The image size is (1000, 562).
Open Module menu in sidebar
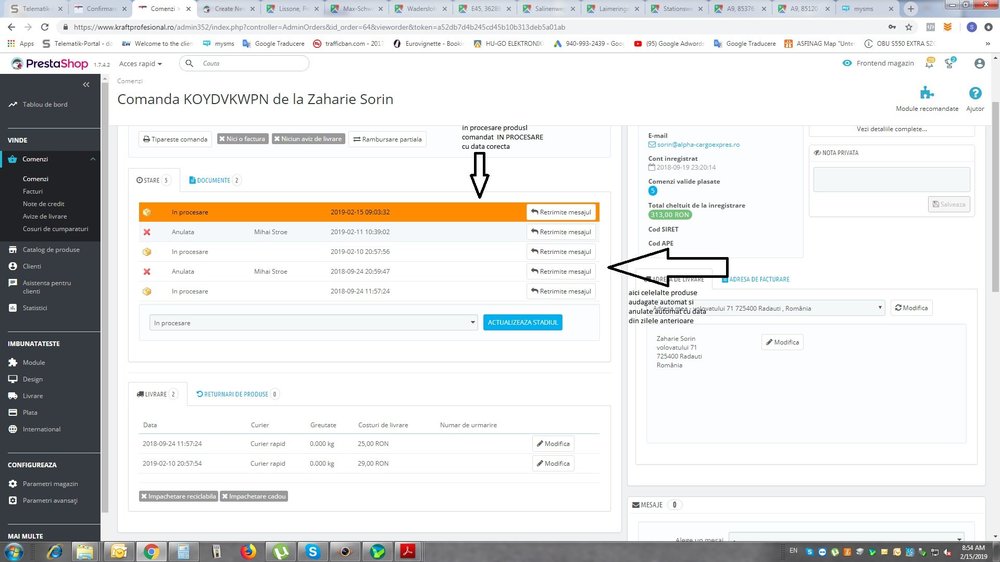[x=34, y=362]
